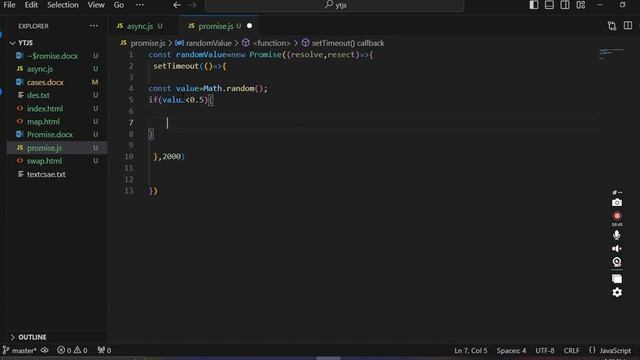640x360 pixels.
Task: Toggle the recorder speaker audio
Action: 617,249
